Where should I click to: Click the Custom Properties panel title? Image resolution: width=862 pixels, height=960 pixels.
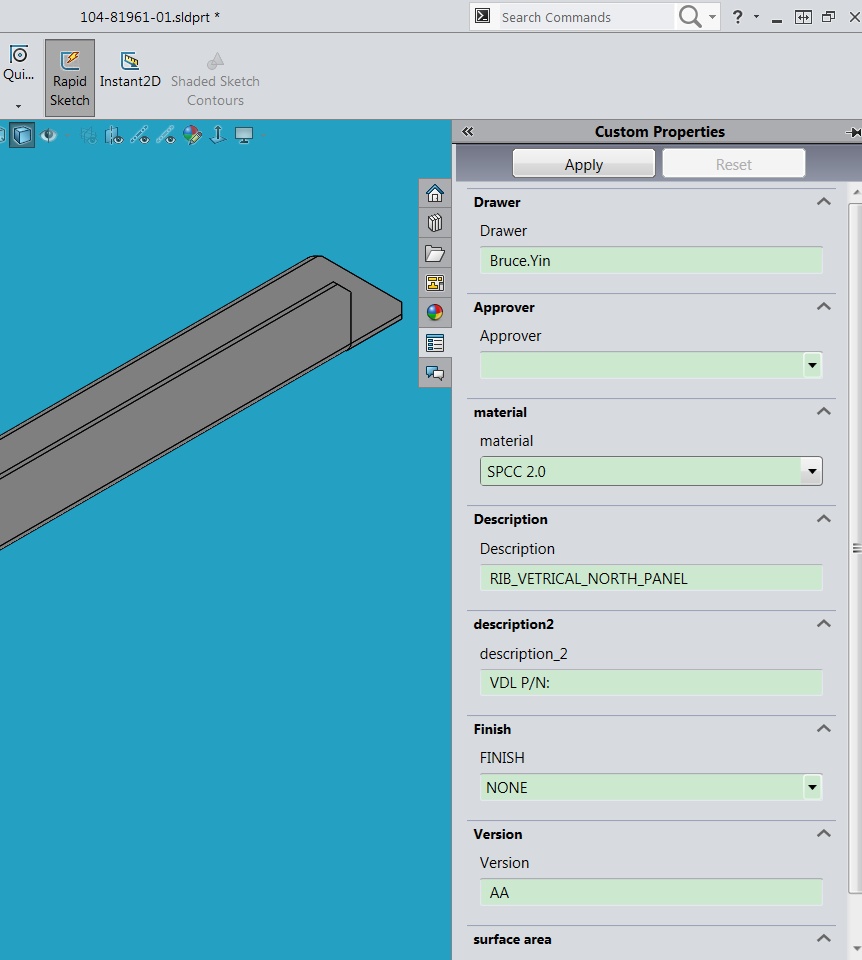(659, 132)
